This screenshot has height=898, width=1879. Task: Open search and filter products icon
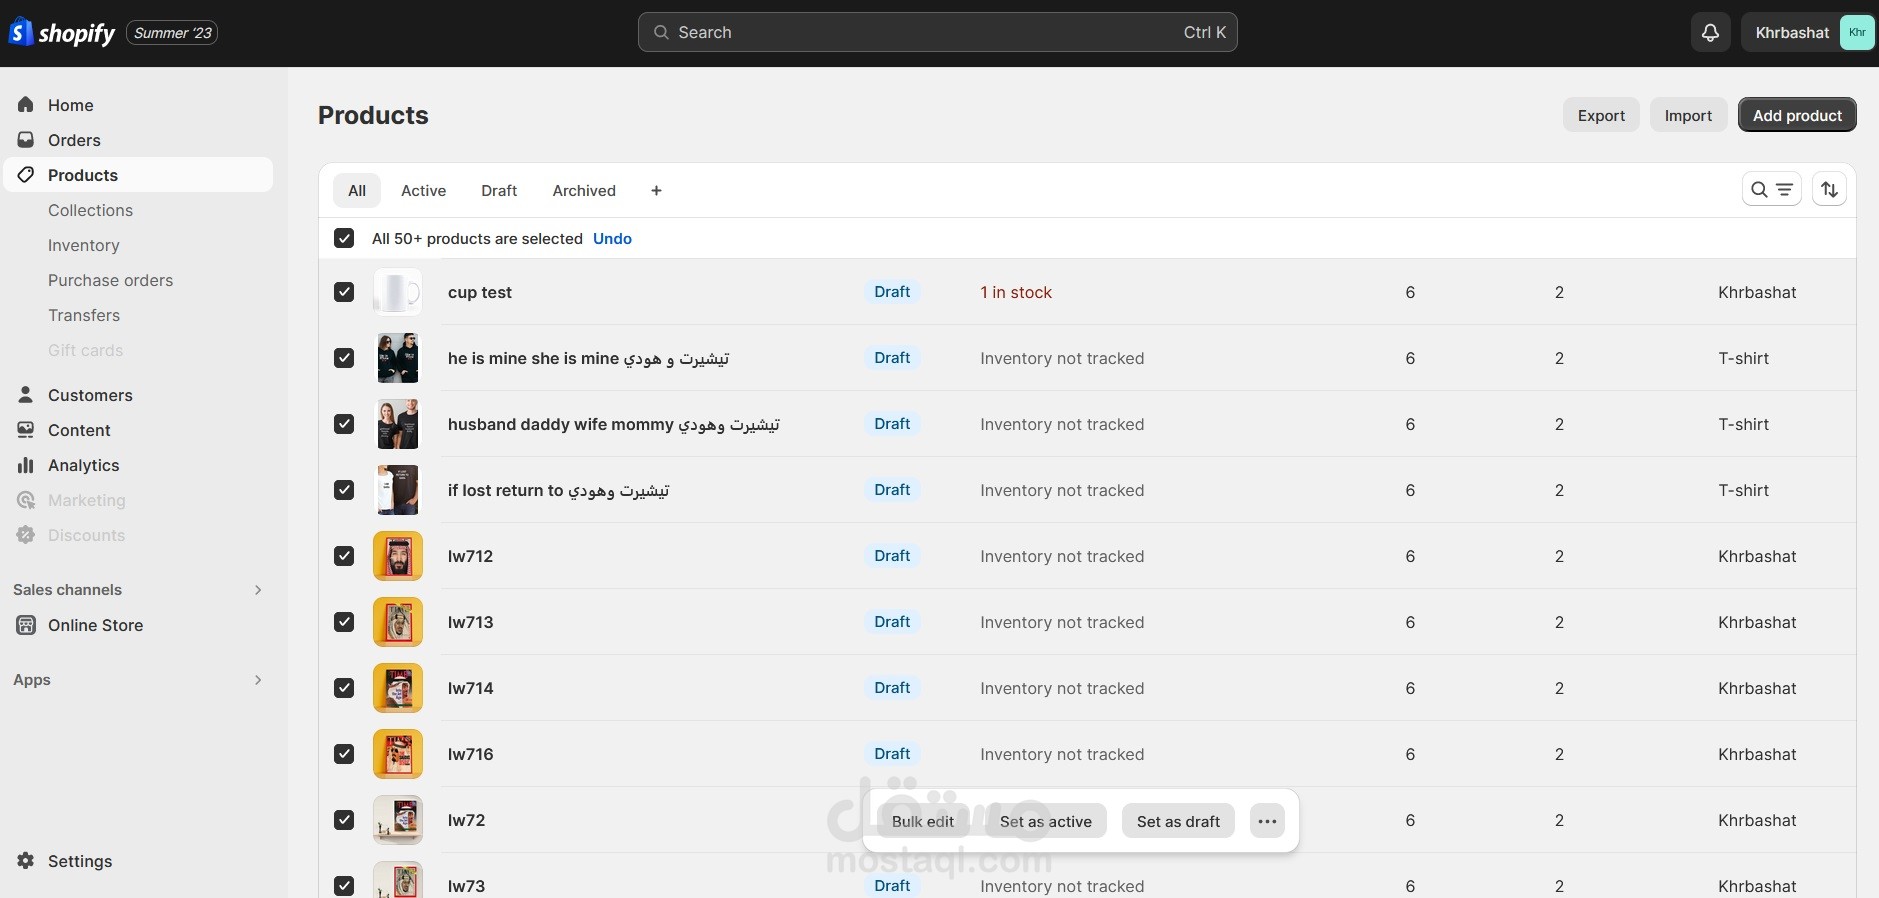[1771, 190]
